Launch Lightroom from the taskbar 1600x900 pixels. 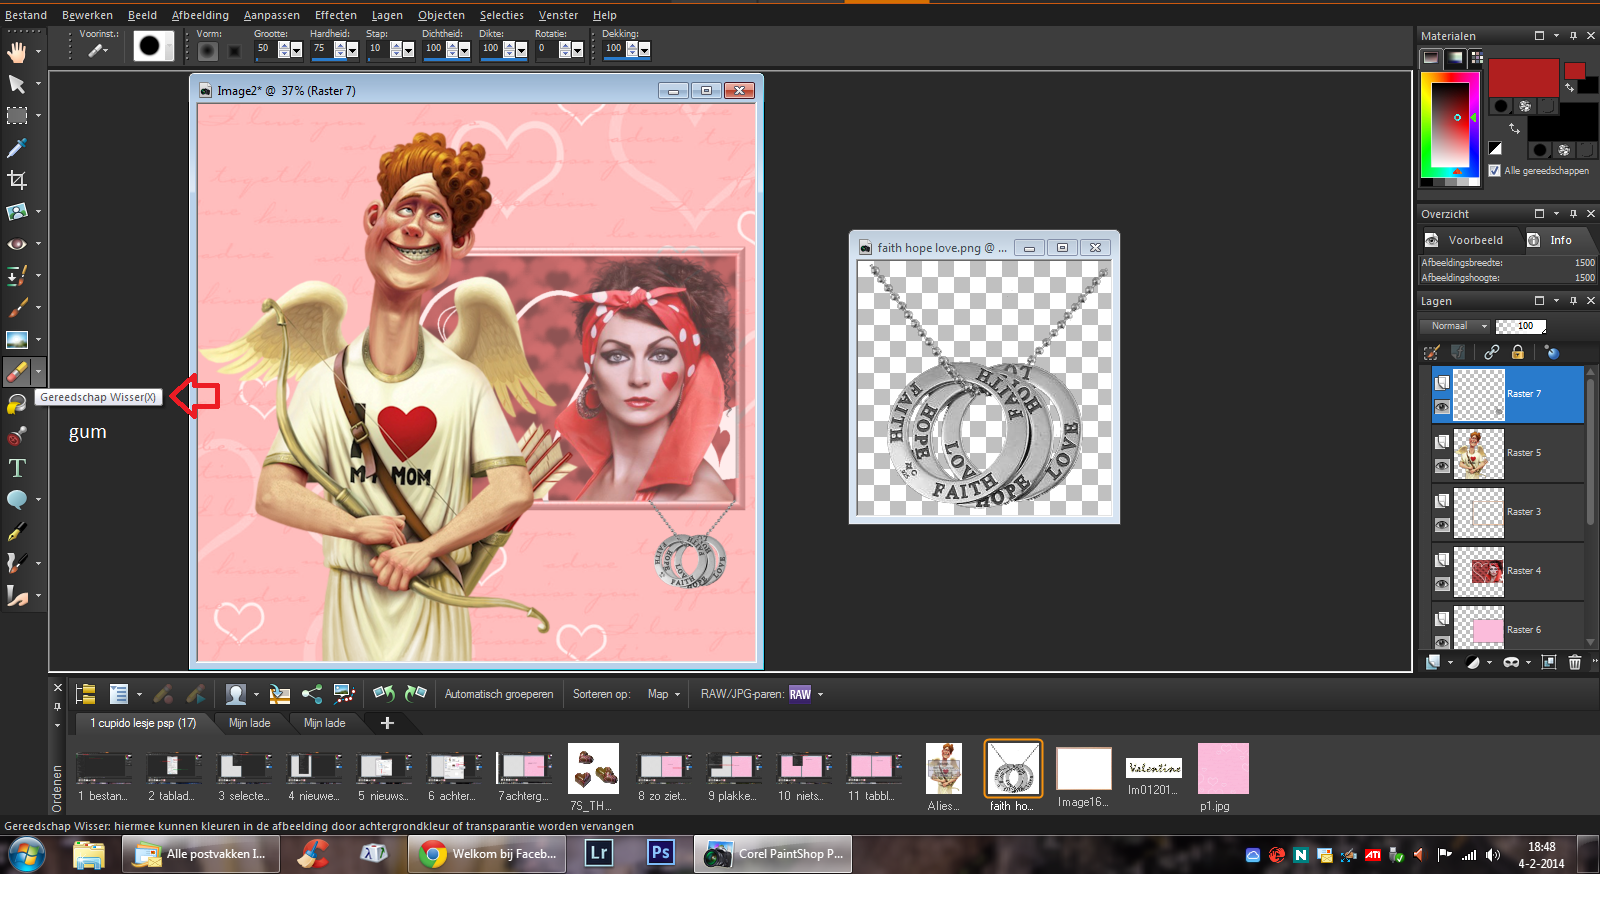pos(599,854)
